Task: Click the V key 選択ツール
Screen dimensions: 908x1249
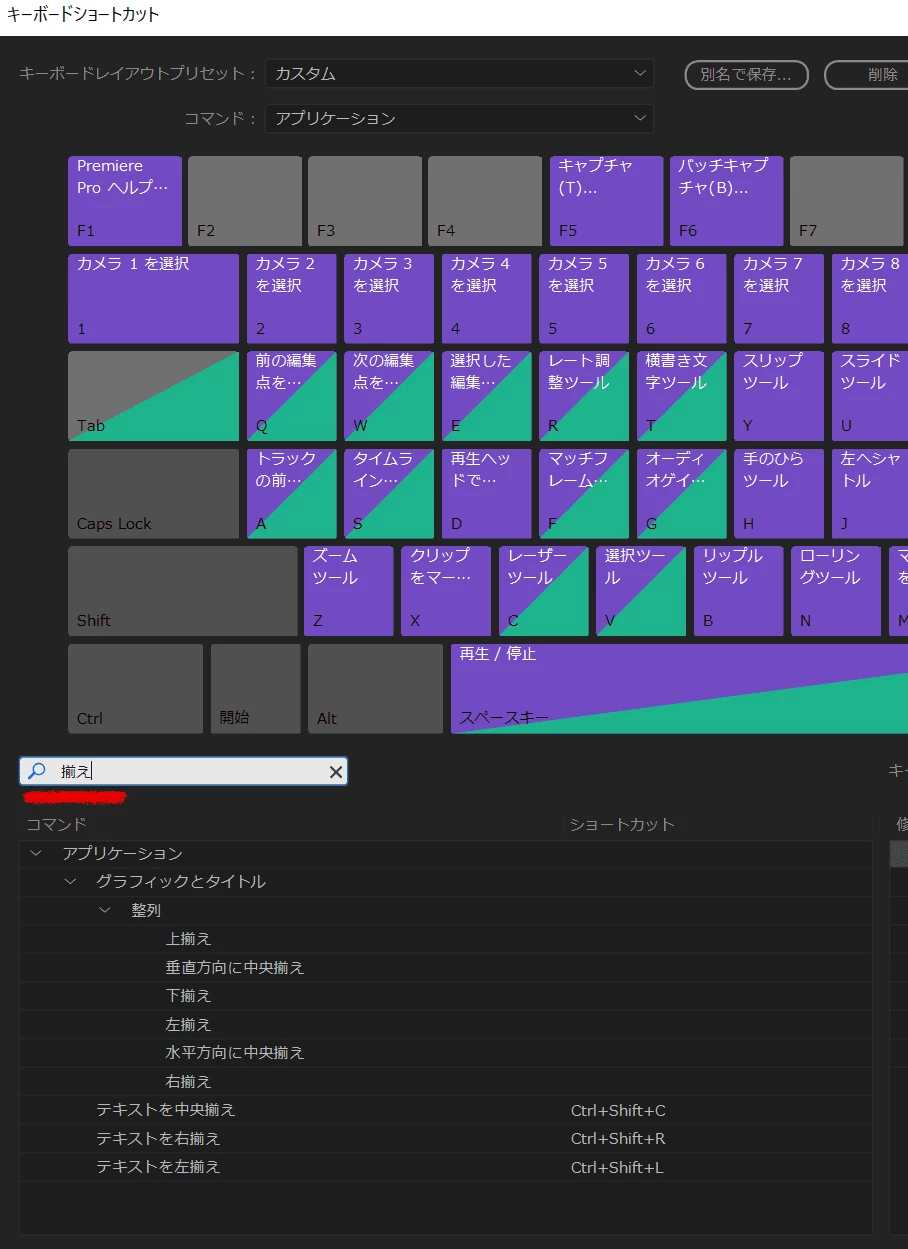Action: (641, 591)
